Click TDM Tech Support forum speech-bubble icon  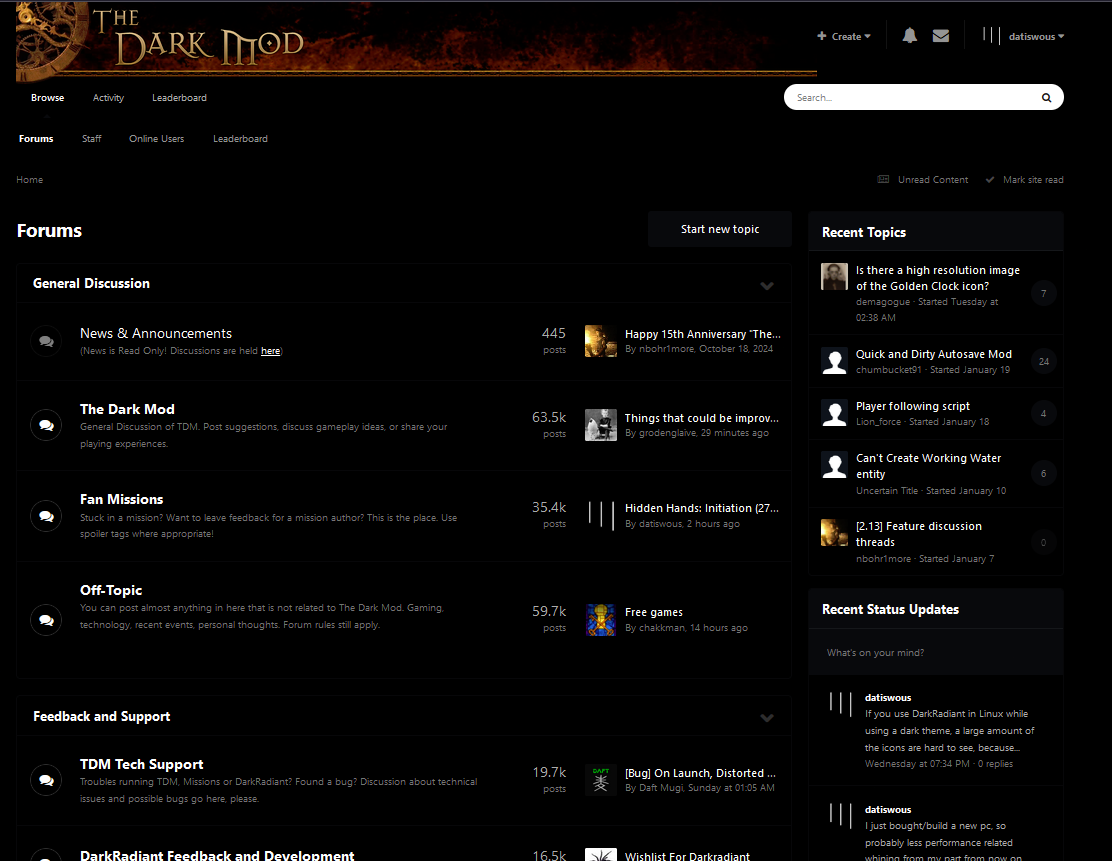[46, 780]
